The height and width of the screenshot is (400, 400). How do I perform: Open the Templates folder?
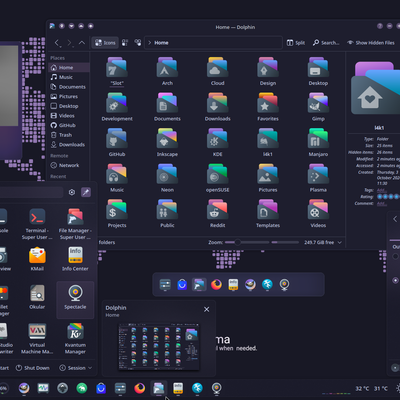268,214
